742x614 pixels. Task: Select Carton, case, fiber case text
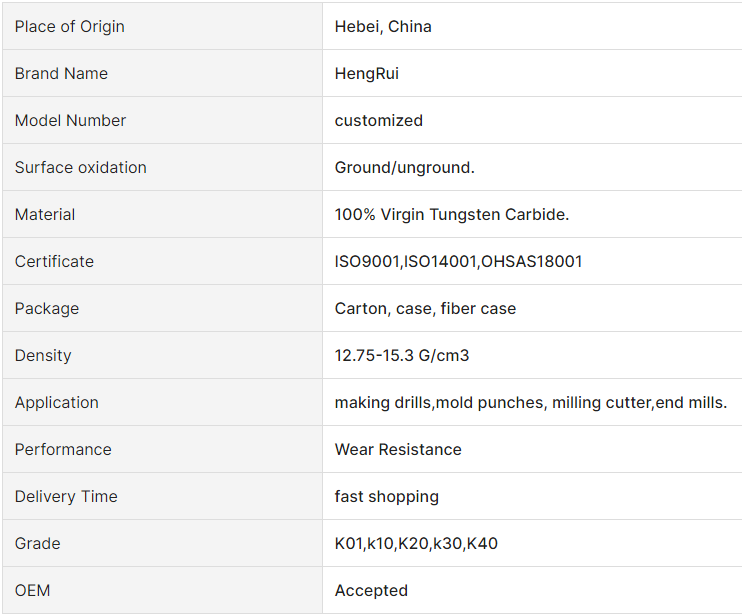point(425,308)
